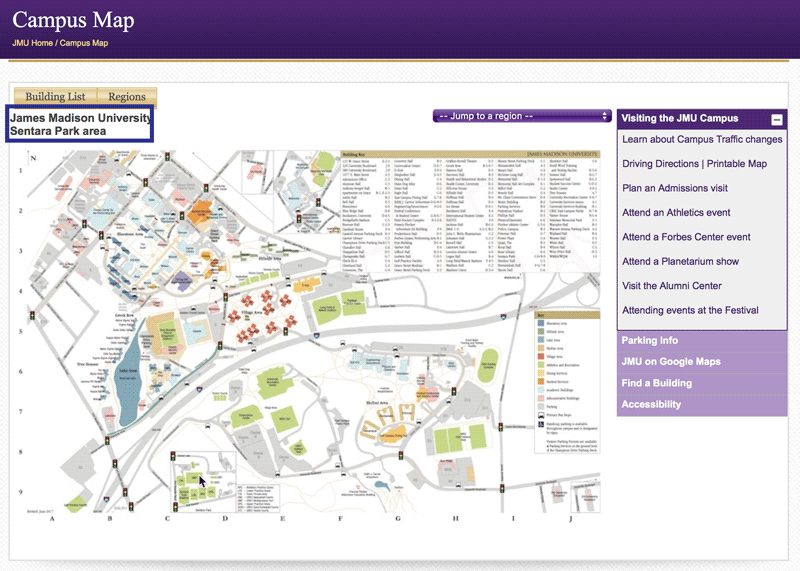The image size is (800, 571).
Task: Click the Student Services legend swatch
Action: tap(541, 382)
